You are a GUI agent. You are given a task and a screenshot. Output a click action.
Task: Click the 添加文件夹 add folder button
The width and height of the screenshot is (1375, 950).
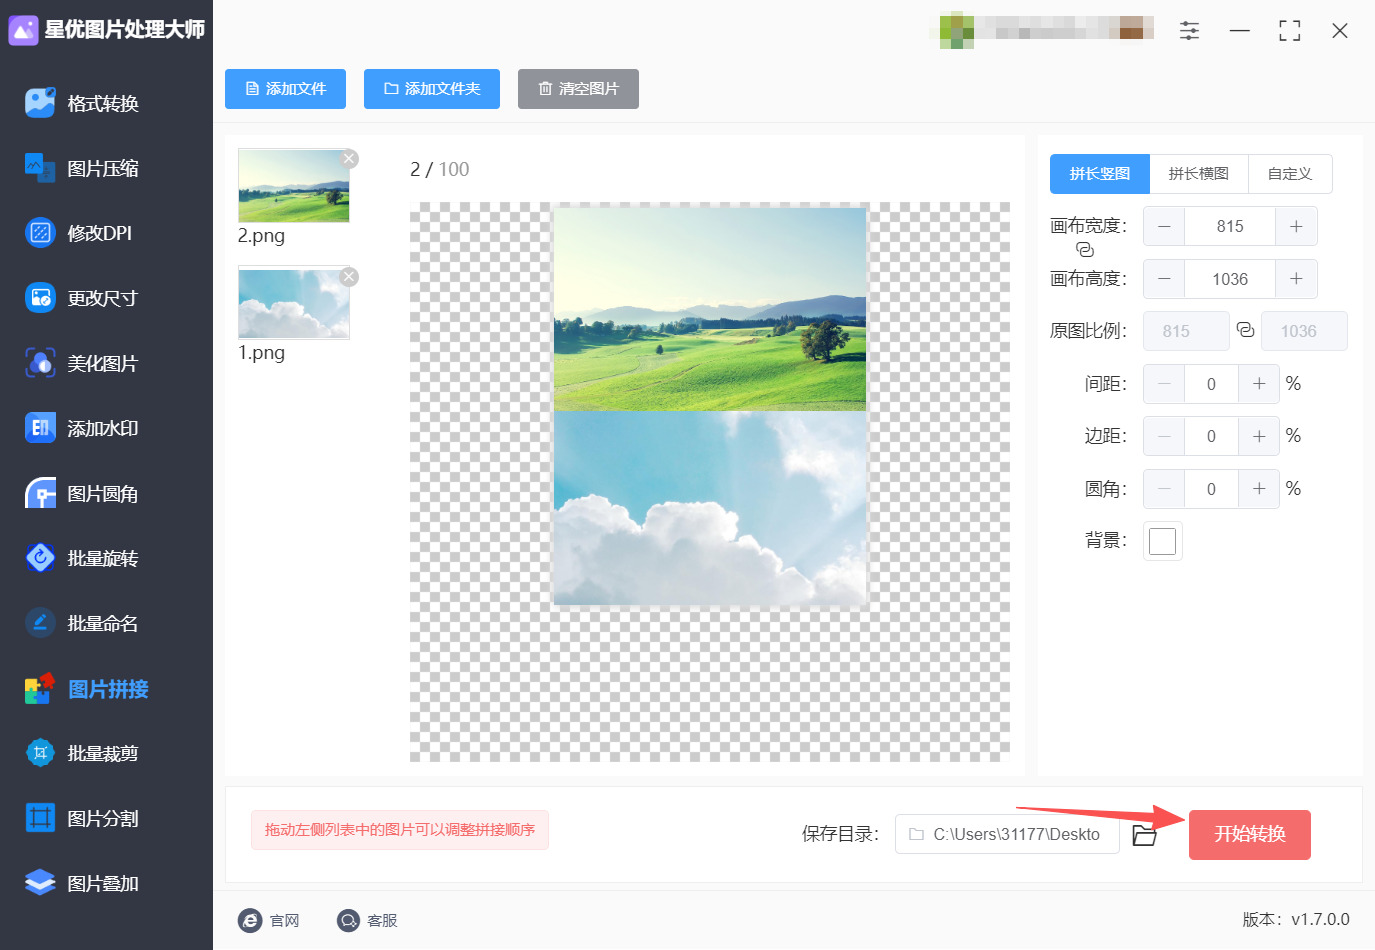pyautogui.click(x=432, y=89)
